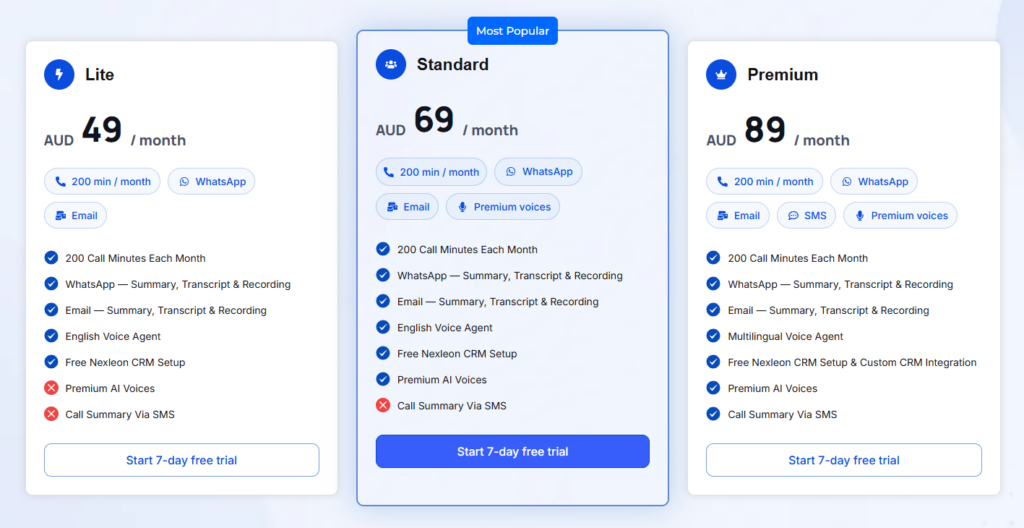
Task: Click Premium Free Nexleon CRM Setup & Custom CRM Integration
Action: coord(852,362)
